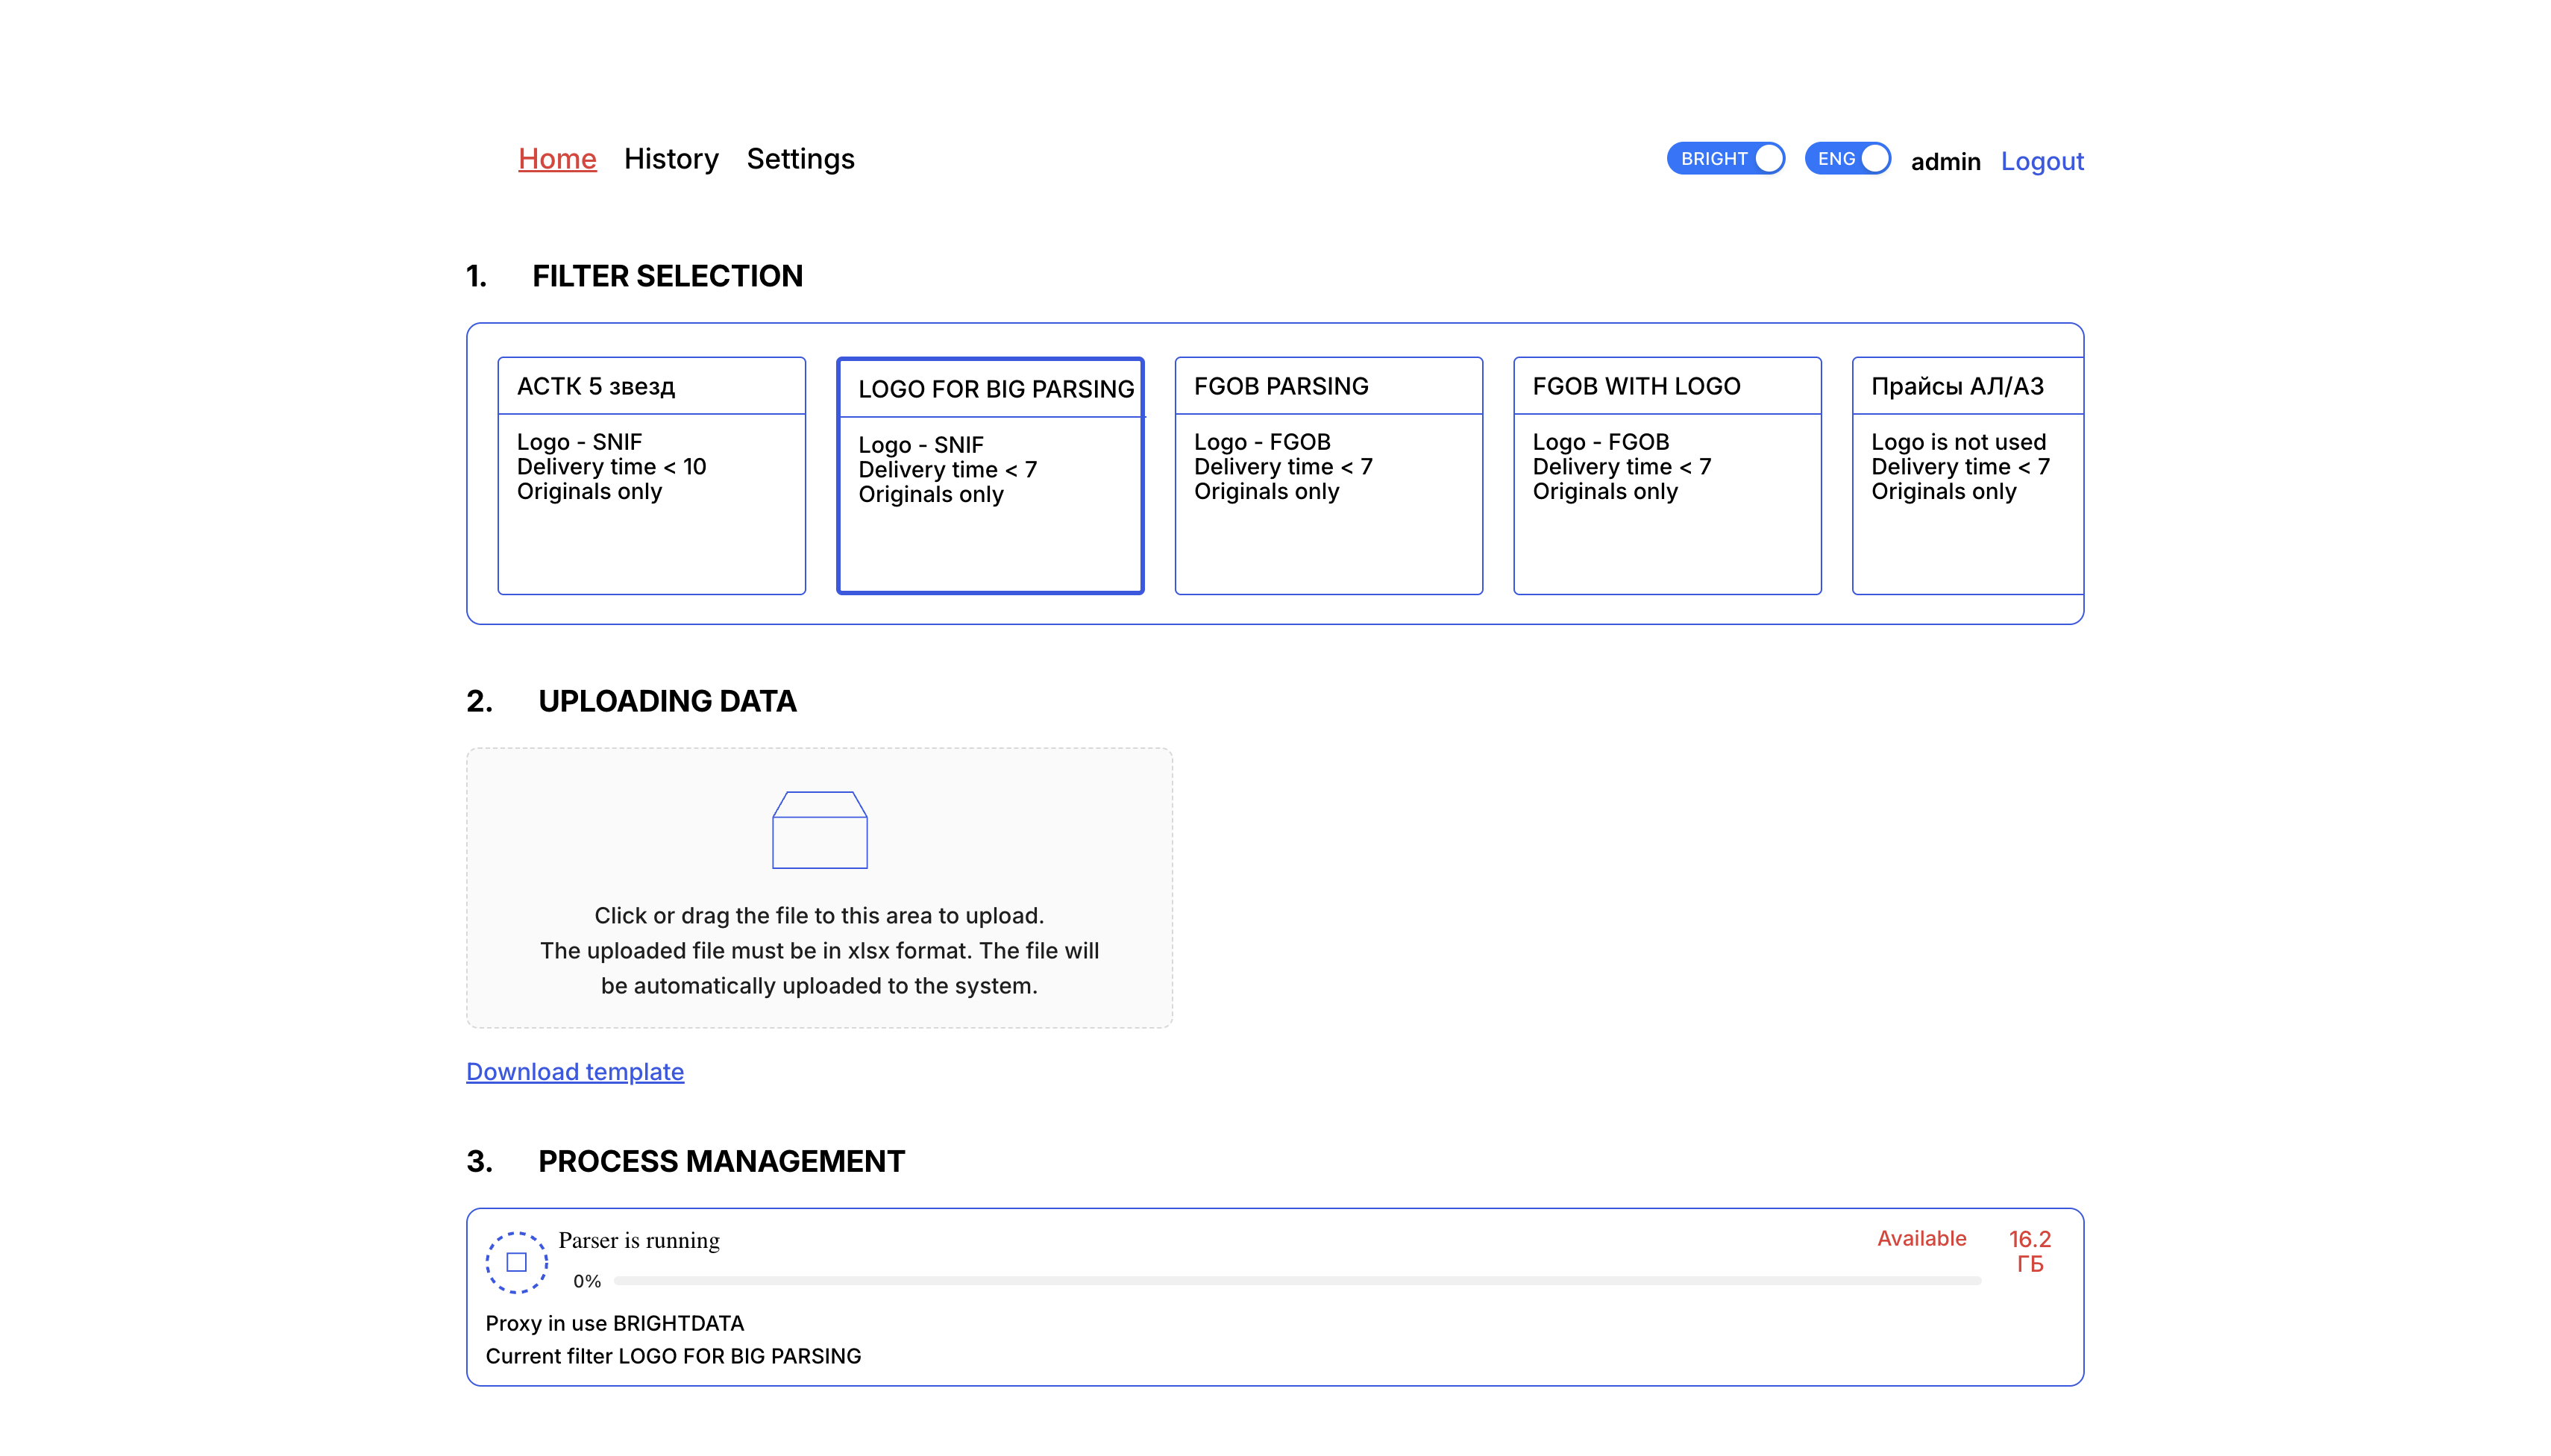Pick the FGOB WITH LOGO filter card
2551x1456 pixels.
click(x=1666, y=476)
